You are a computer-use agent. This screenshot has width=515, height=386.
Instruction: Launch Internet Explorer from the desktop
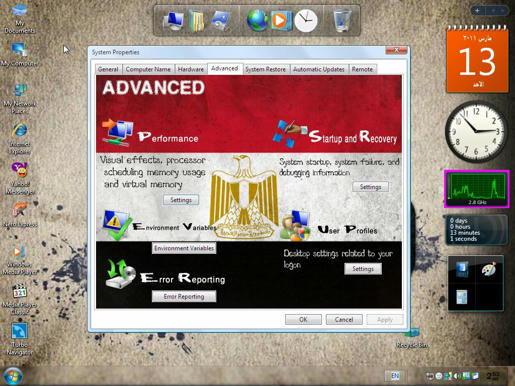click(20, 138)
